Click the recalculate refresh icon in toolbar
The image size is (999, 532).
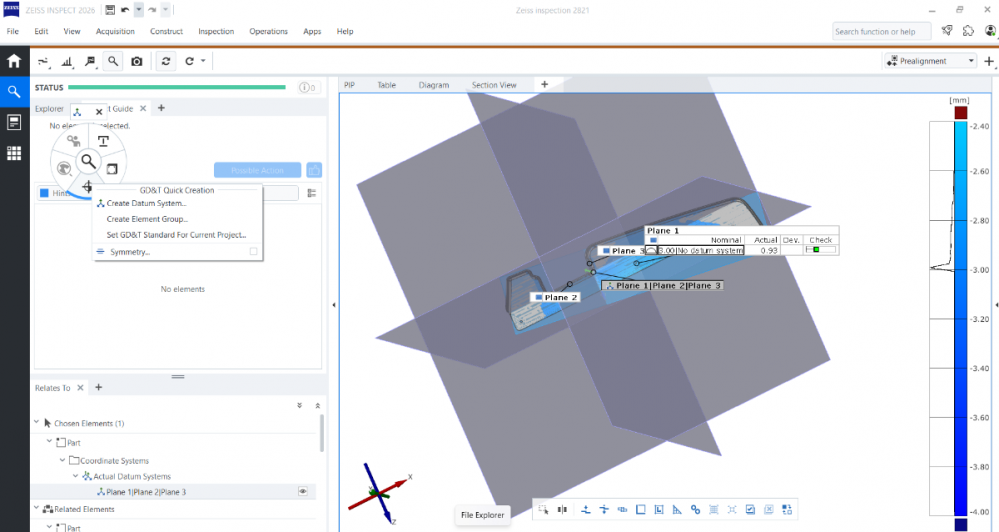(165, 61)
